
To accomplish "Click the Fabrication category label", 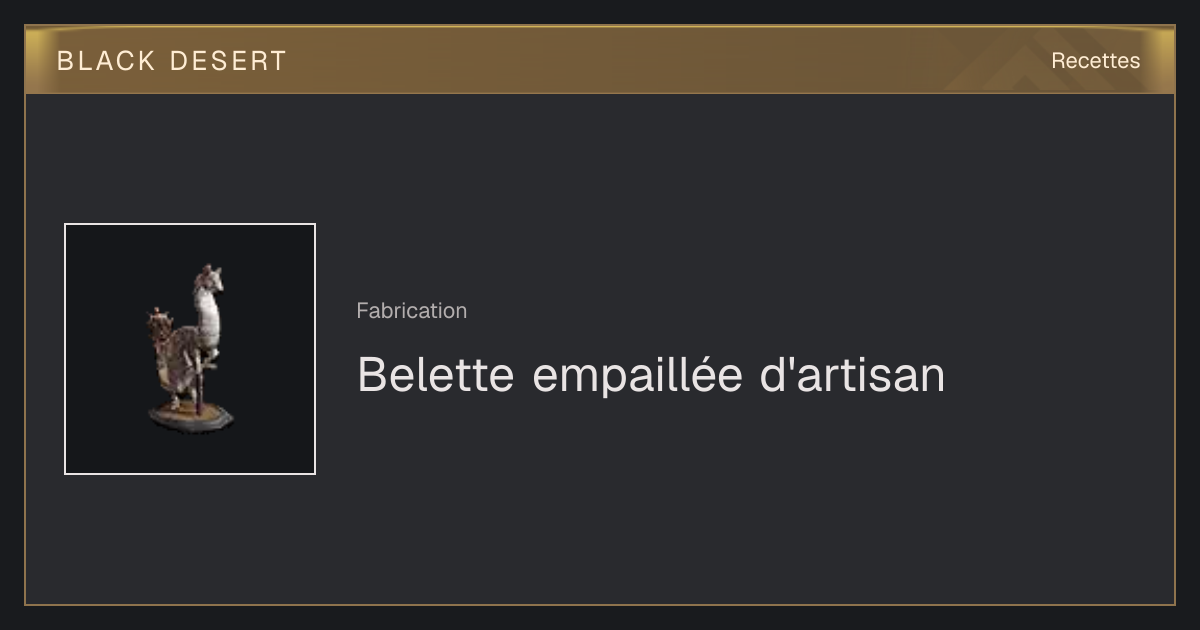I will click(411, 311).
